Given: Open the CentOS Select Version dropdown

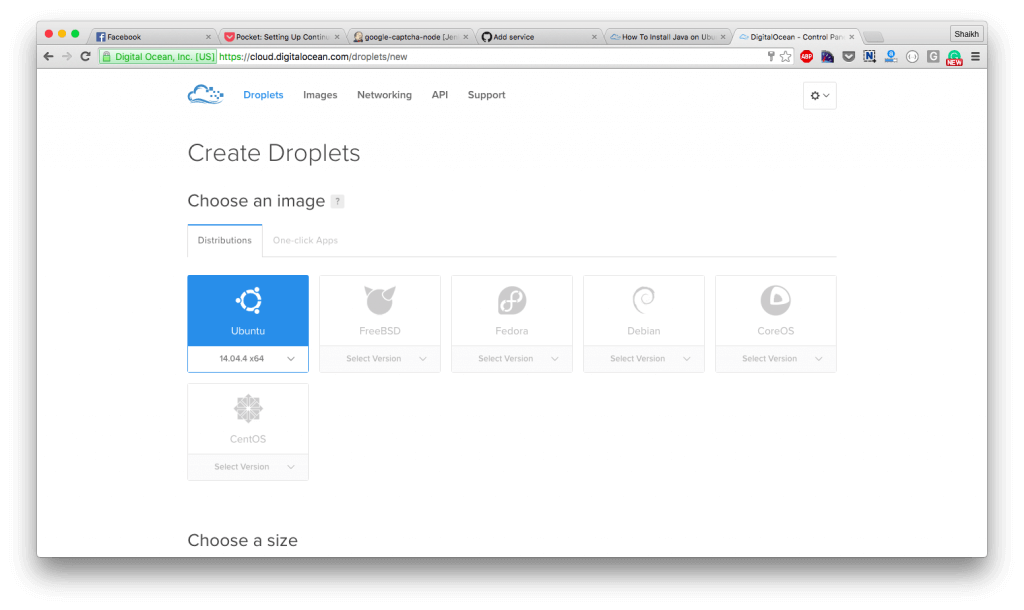Looking at the screenshot, I should pyautogui.click(x=247, y=466).
